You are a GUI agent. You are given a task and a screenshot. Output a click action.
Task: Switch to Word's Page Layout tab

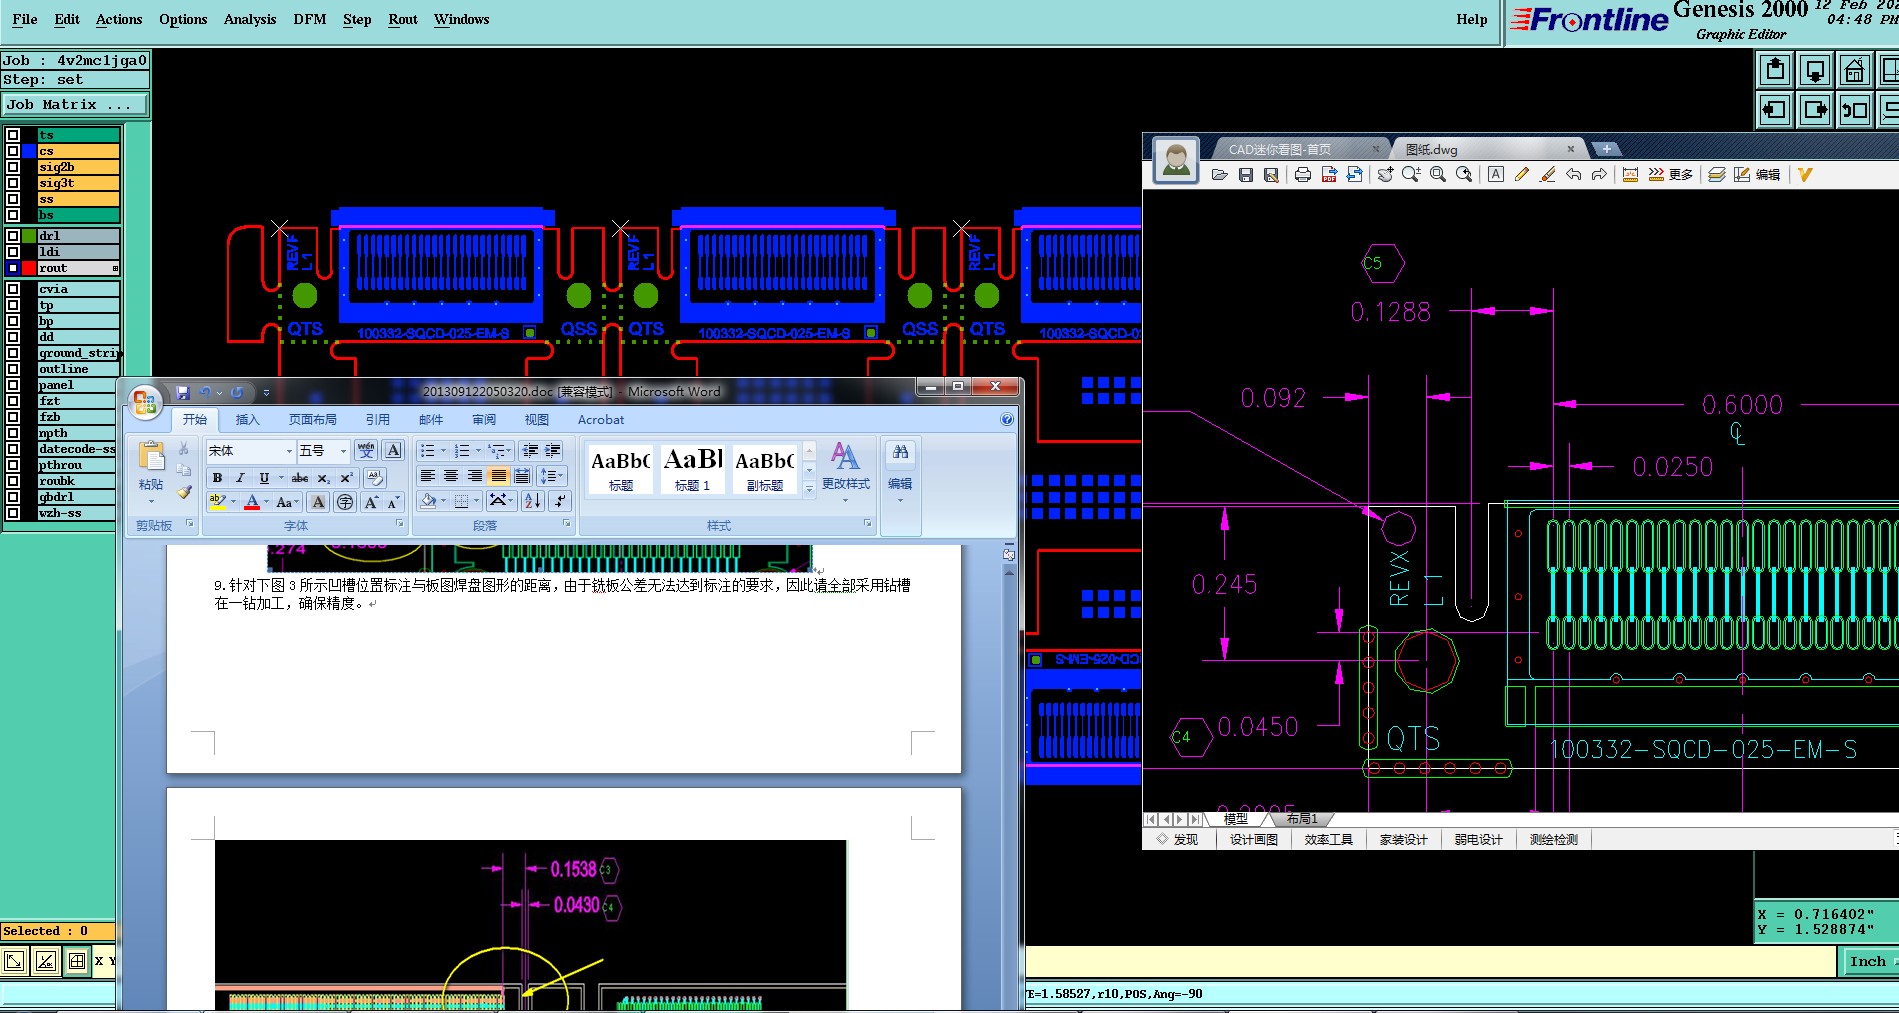[x=312, y=420]
